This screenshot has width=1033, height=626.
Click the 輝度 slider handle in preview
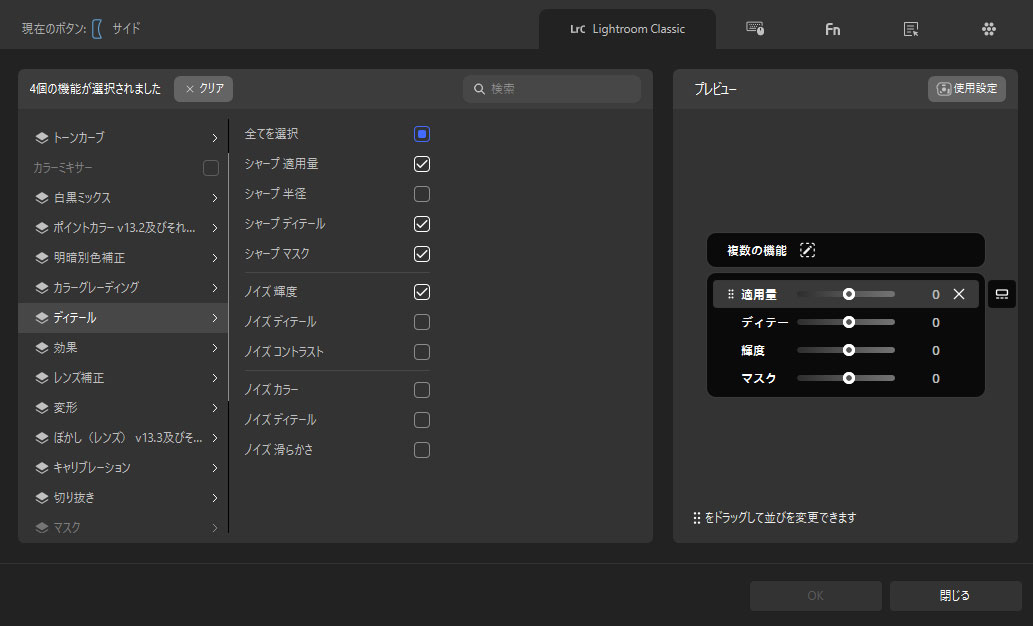coord(849,350)
